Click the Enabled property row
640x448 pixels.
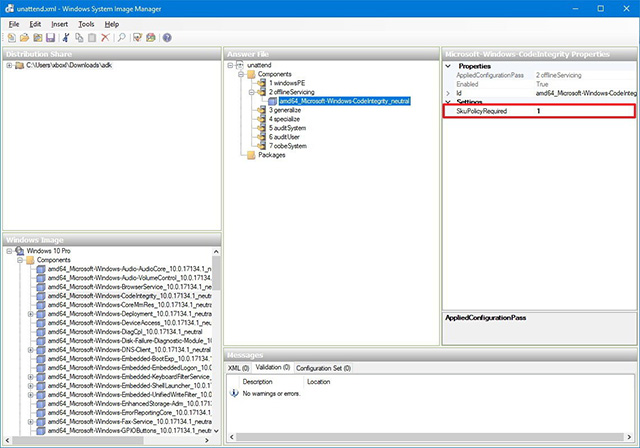(540, 84)
